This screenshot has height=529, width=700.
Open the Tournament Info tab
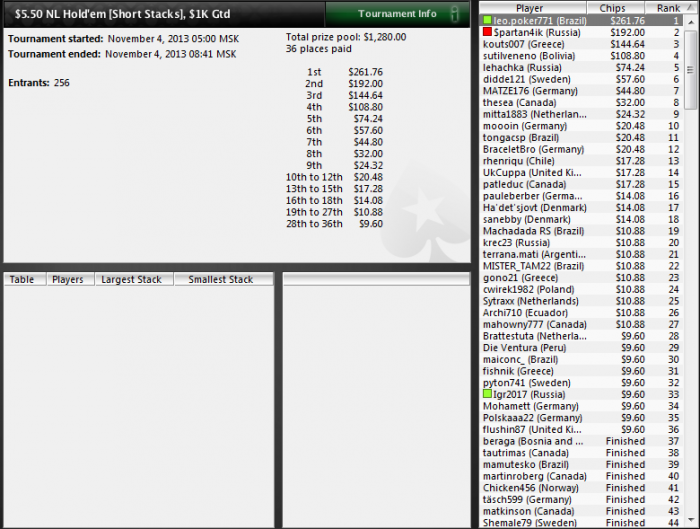tap(397, 14)
